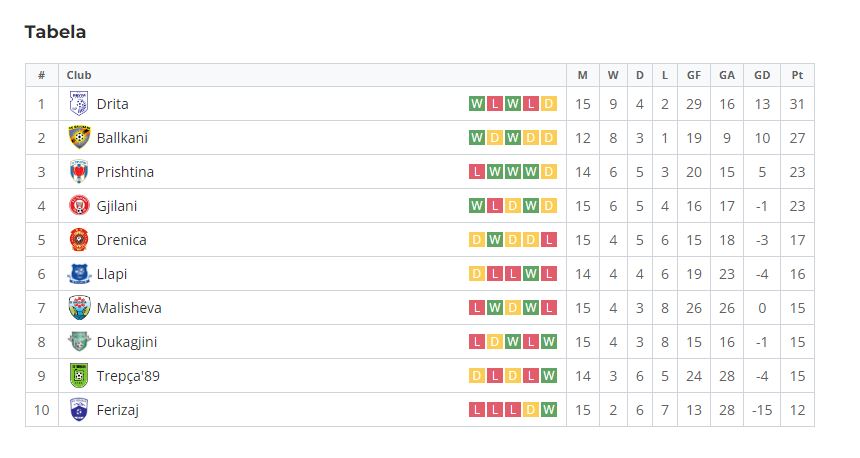The height and width of the screenshot is (458, 860).
Task: Click Drita's first green W form badge
Action: 477,104
